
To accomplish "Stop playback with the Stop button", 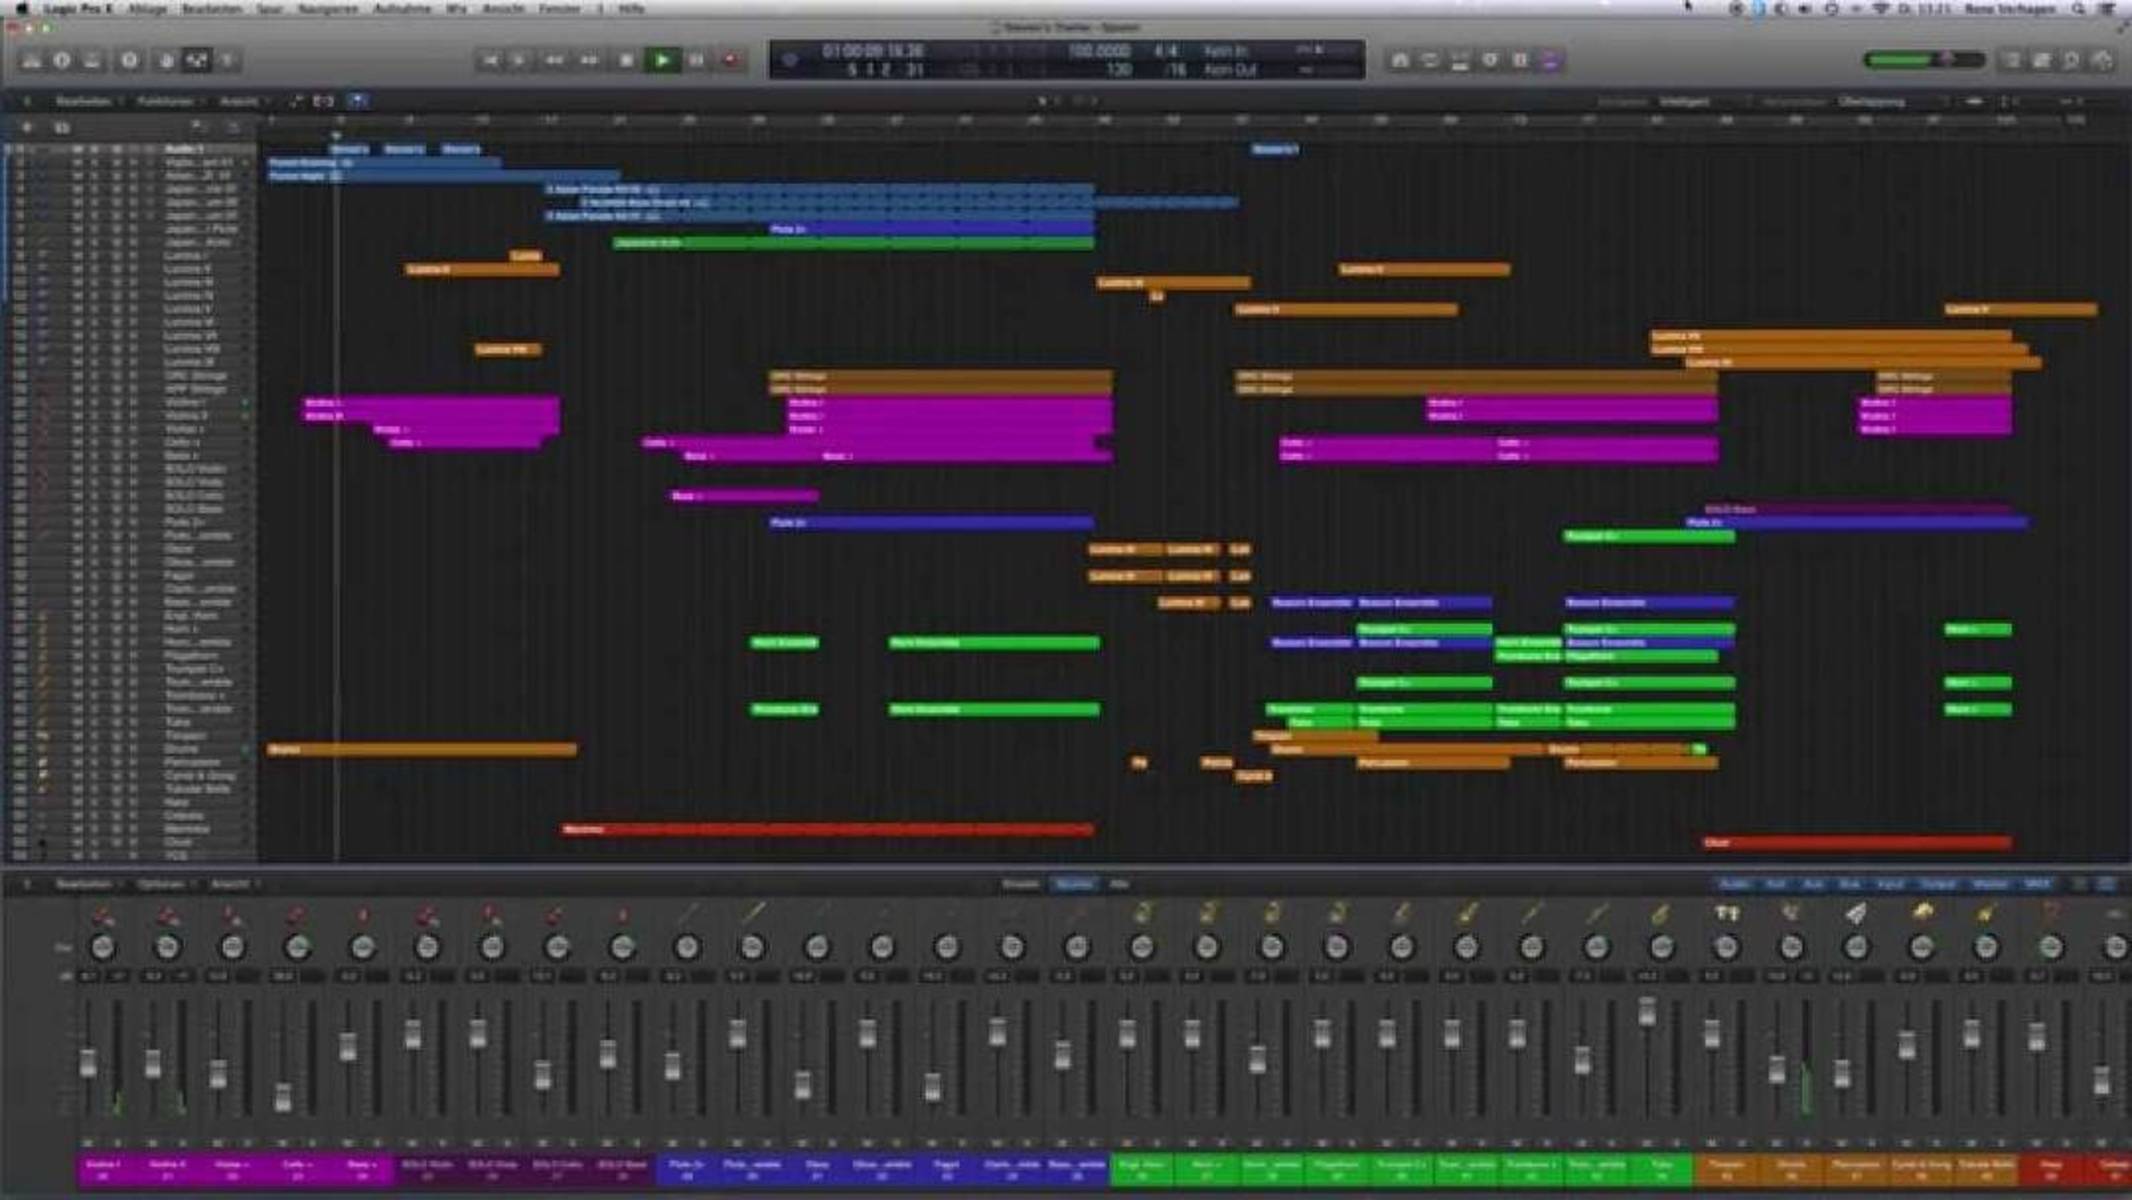I will (626, 61).
